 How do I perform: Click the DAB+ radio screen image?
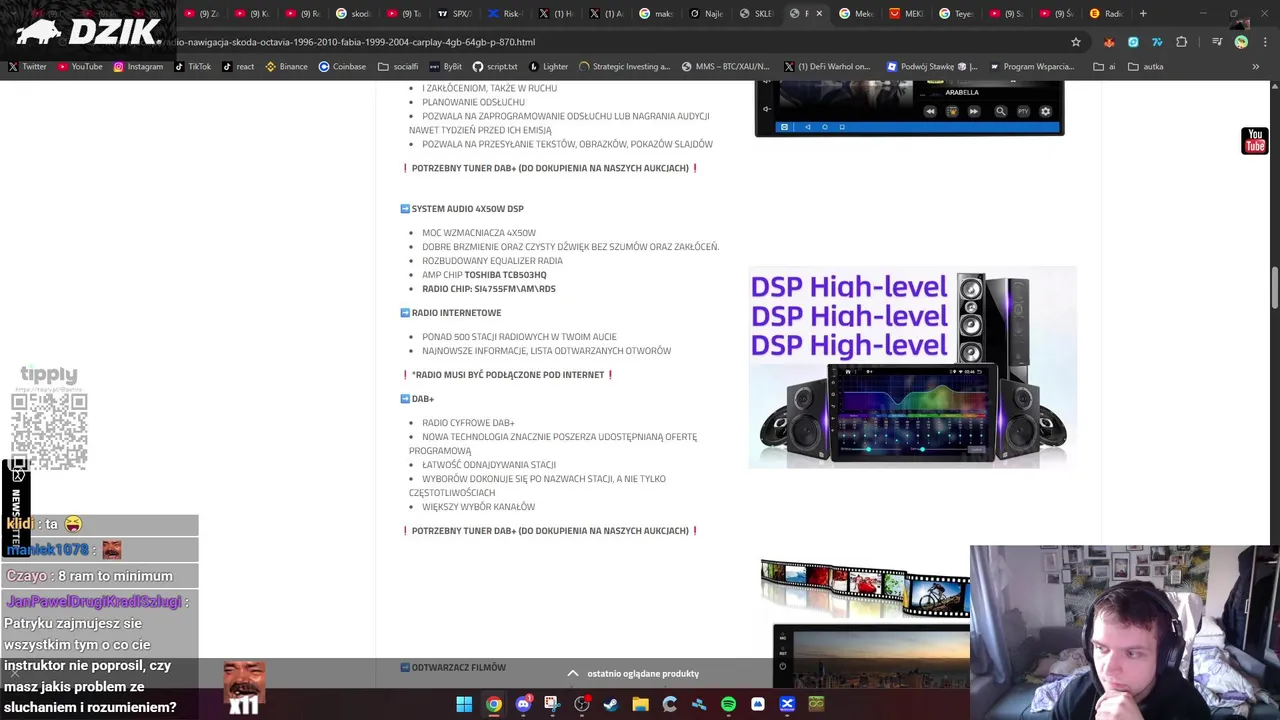tap(909, 109)
